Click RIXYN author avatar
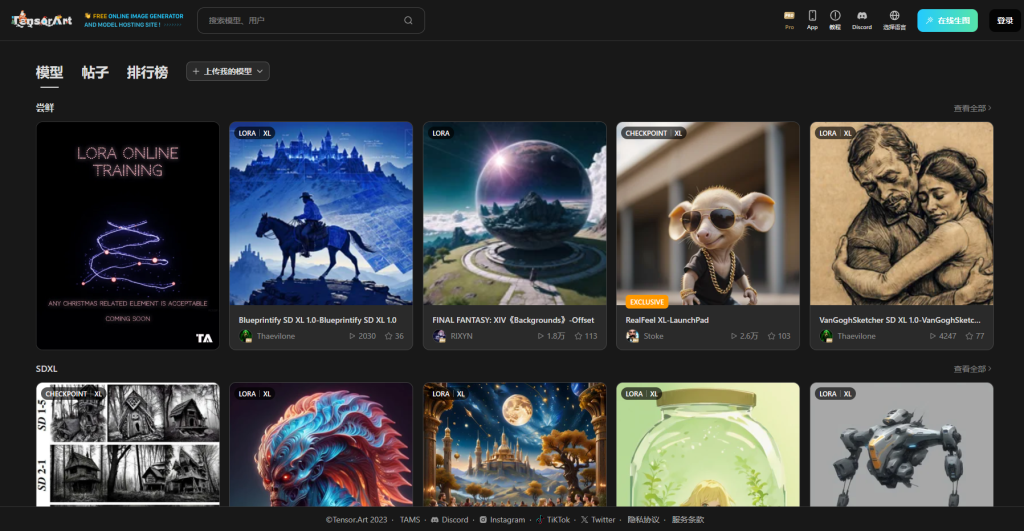This screenshot has width=1024, height=531. 439,336
